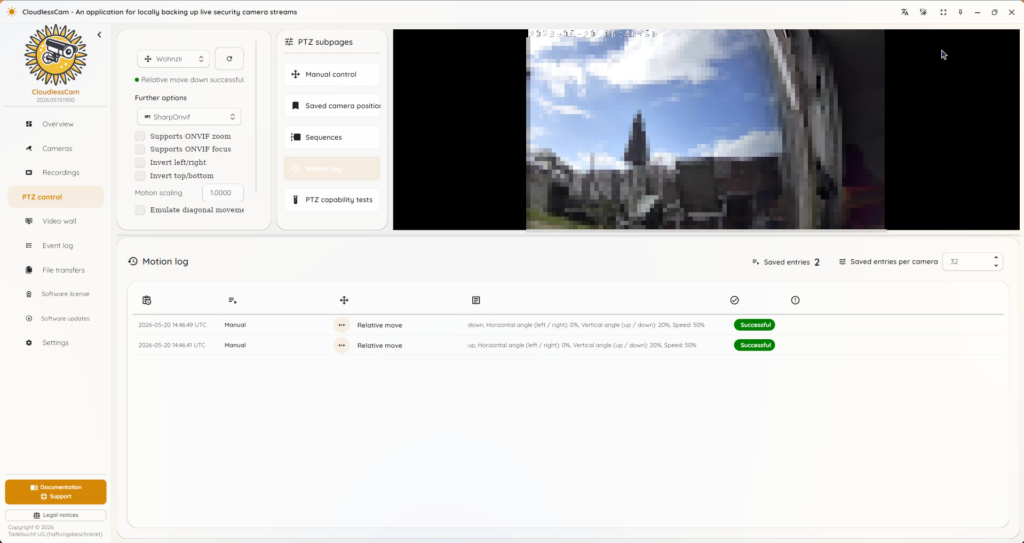Open Settings from the sidebar
Viewport: 1024px width, 543px height.
(56, 342)
